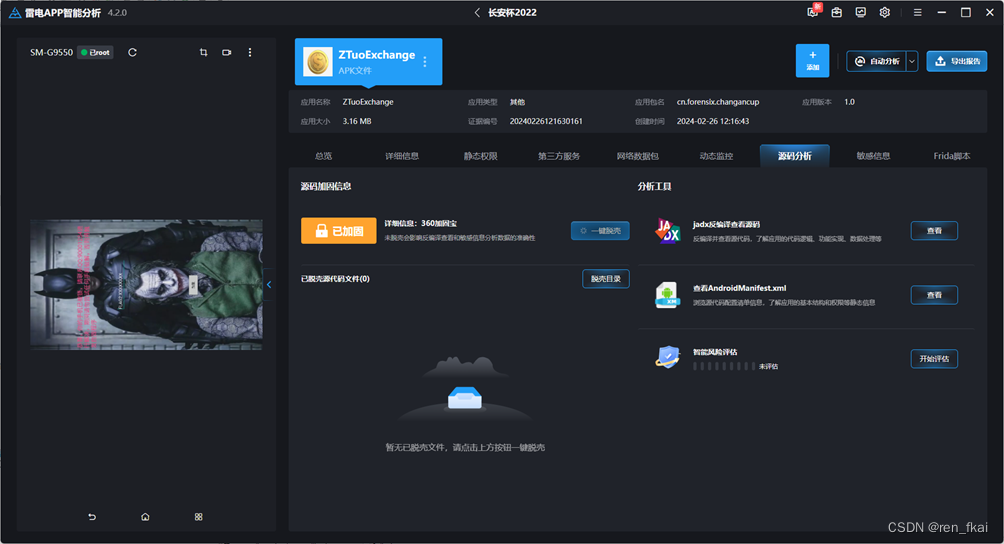Open settings gear in title bar
1004x544 pixels.
[885, 12]
